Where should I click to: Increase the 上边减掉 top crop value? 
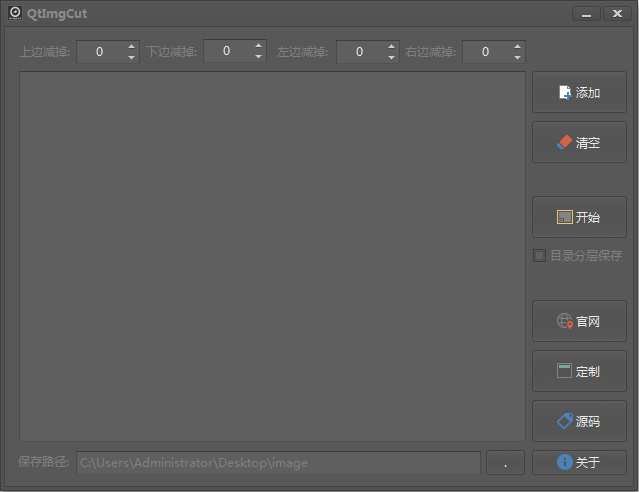click(131, 46)
